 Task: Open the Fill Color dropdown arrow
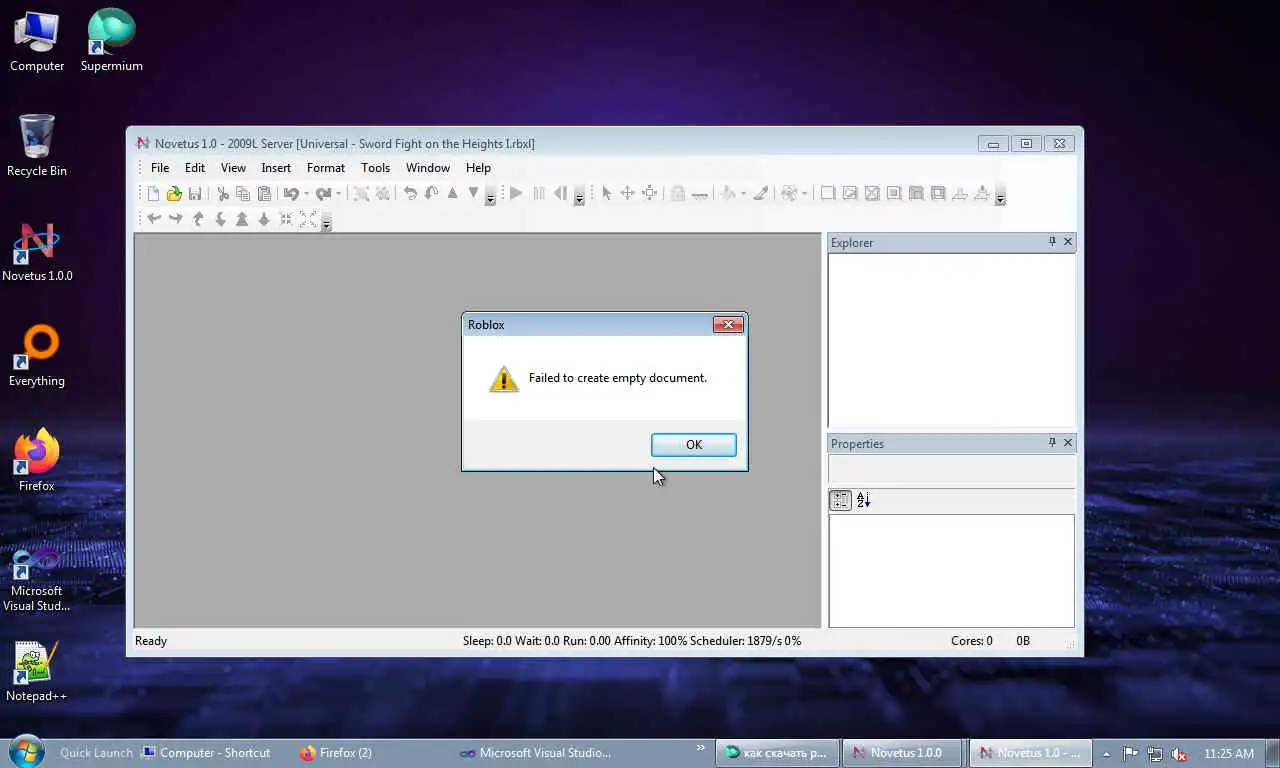(x=743, y=194)
